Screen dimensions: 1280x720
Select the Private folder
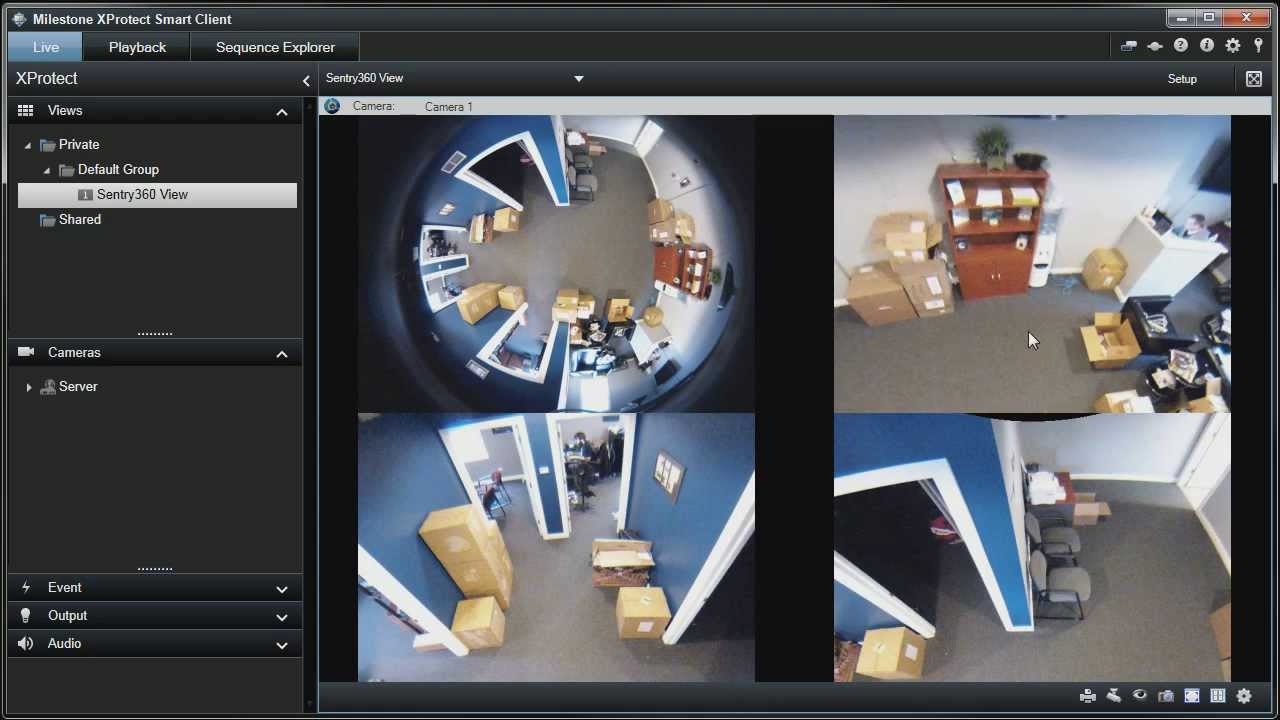pyautogui.click(x=79, y=144)
